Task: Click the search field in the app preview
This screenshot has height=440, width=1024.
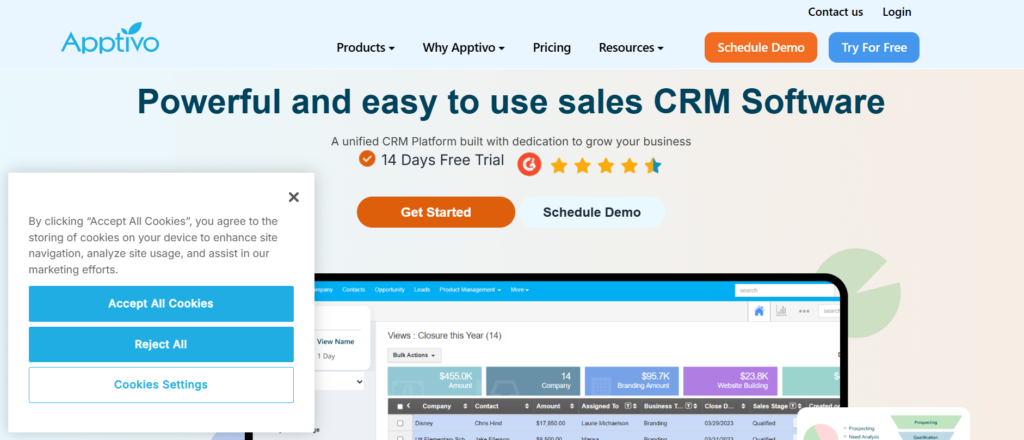Action: pos(785,290)
